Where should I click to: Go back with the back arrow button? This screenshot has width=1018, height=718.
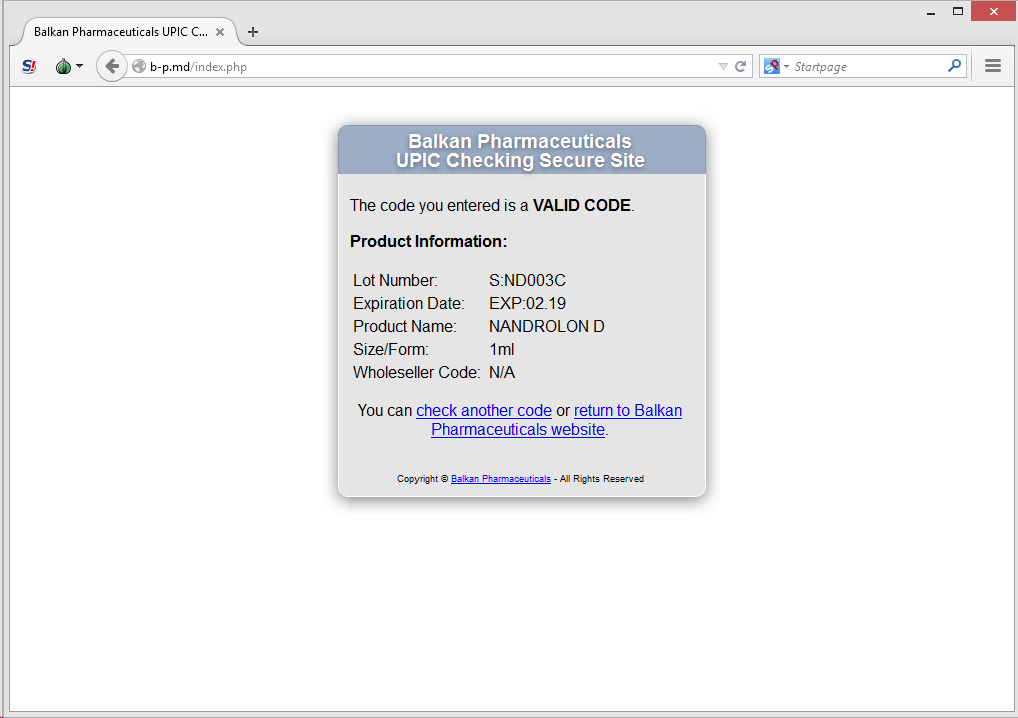pyautogui.click(x=112, y=66)
